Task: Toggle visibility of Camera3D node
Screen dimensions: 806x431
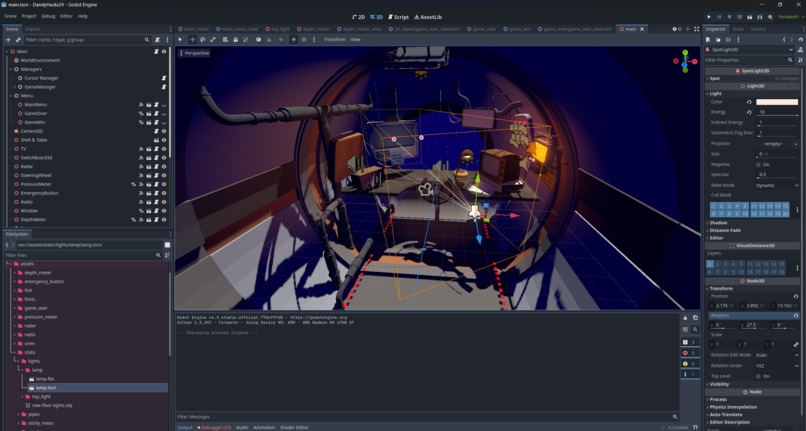Action: tap(164, 131)
